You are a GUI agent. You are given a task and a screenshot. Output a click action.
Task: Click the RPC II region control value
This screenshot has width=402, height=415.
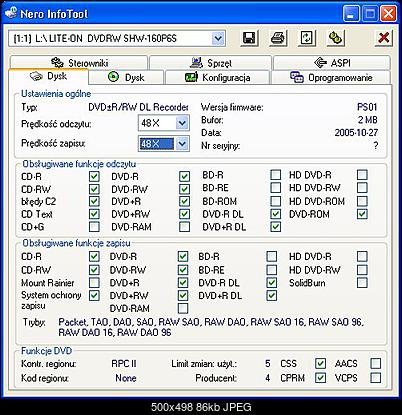pyautogui.click(x=124, y=363)
